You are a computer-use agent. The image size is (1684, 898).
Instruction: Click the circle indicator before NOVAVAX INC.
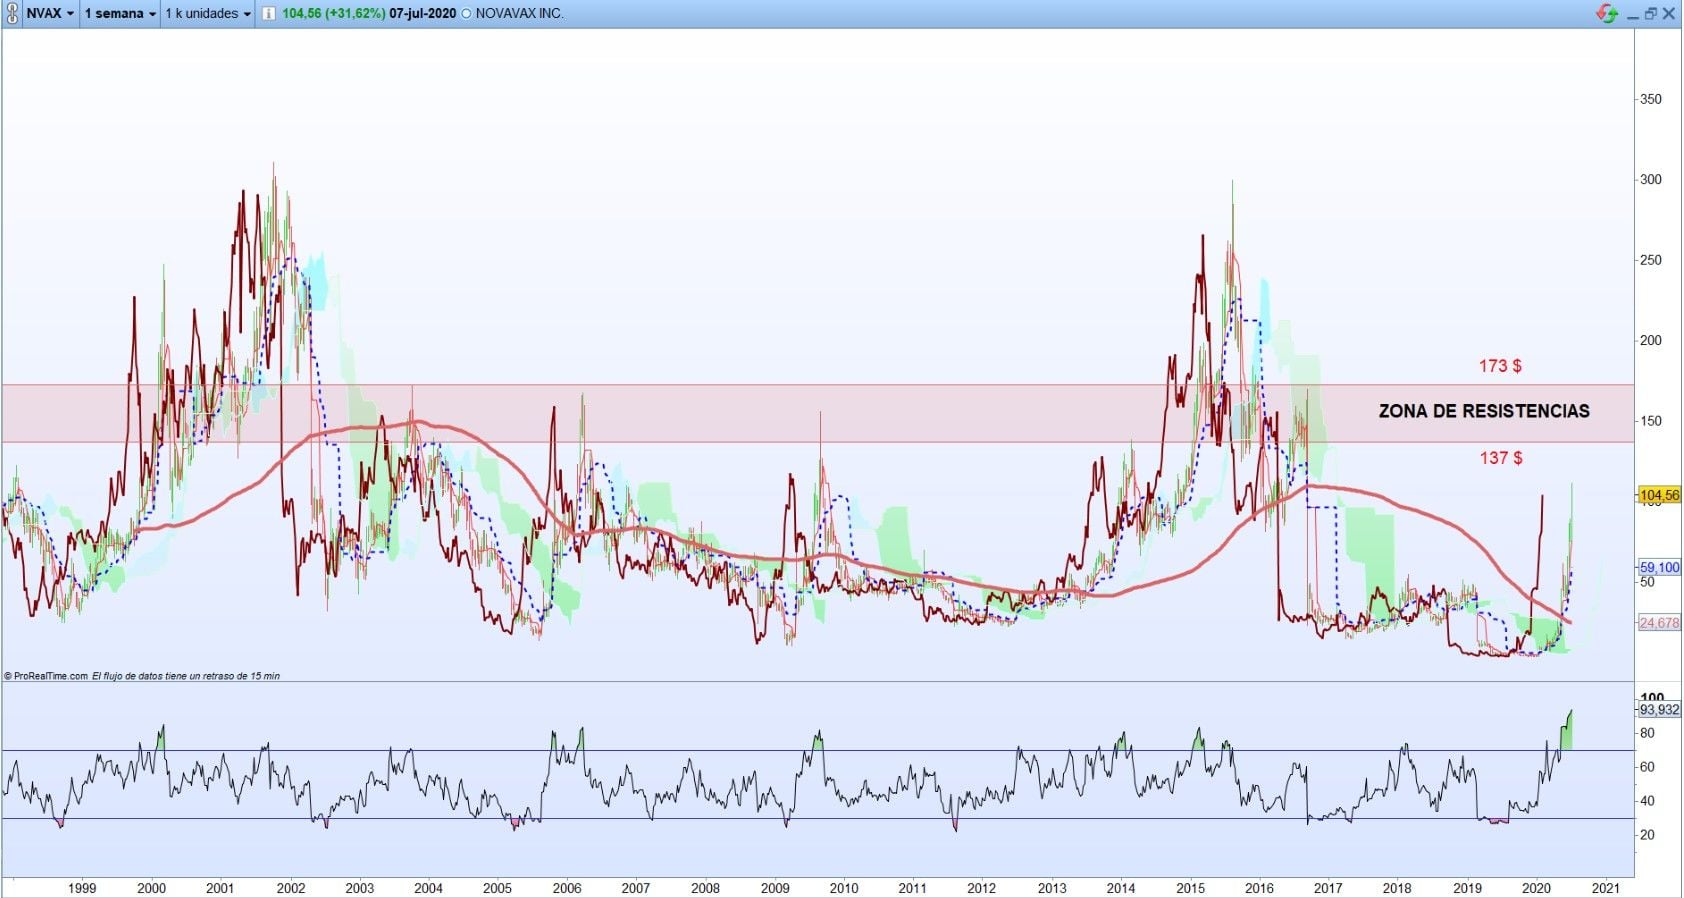point(466,14)
